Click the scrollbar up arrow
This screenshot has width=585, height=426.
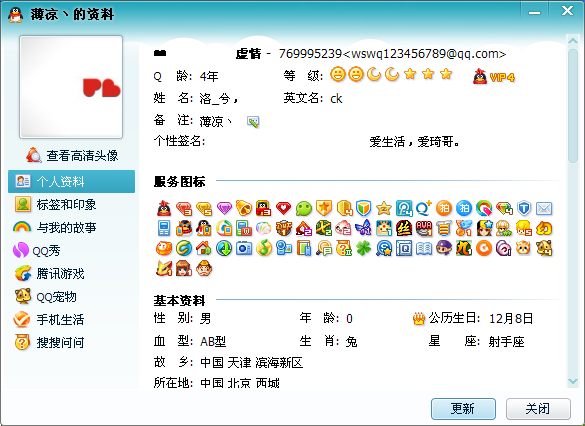(573, 40)
